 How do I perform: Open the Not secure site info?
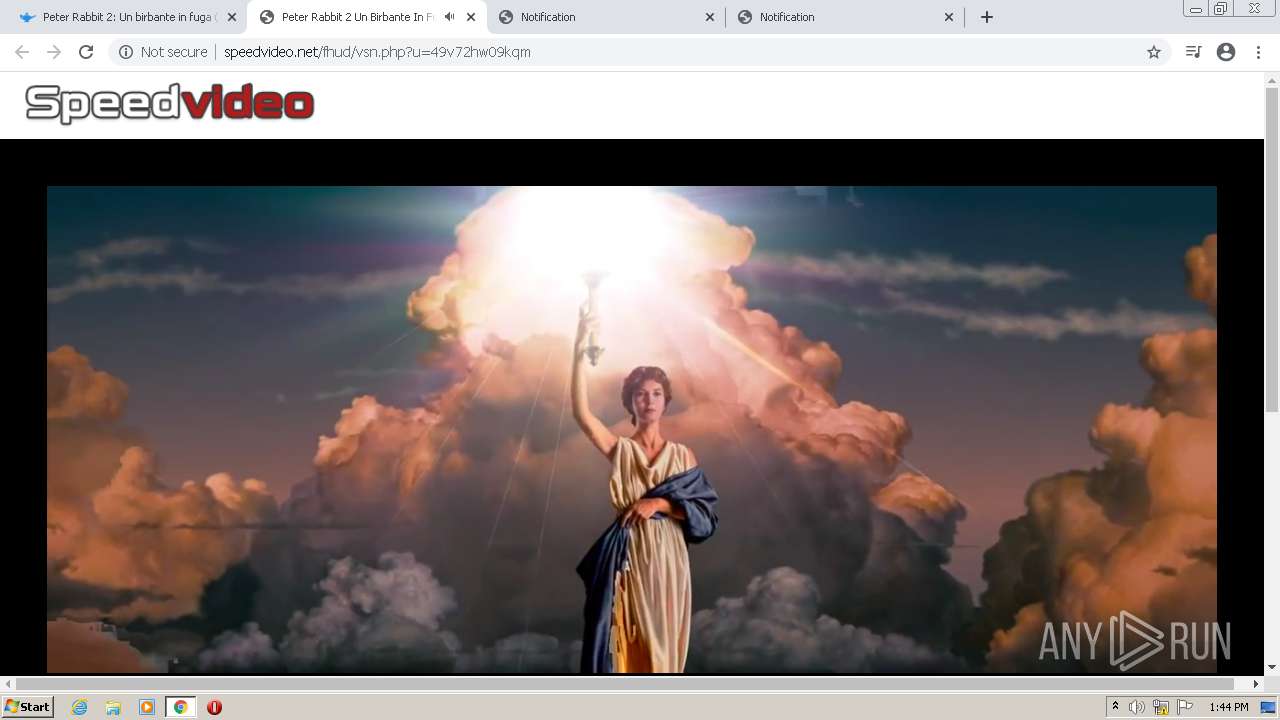(x=163, y=52)
